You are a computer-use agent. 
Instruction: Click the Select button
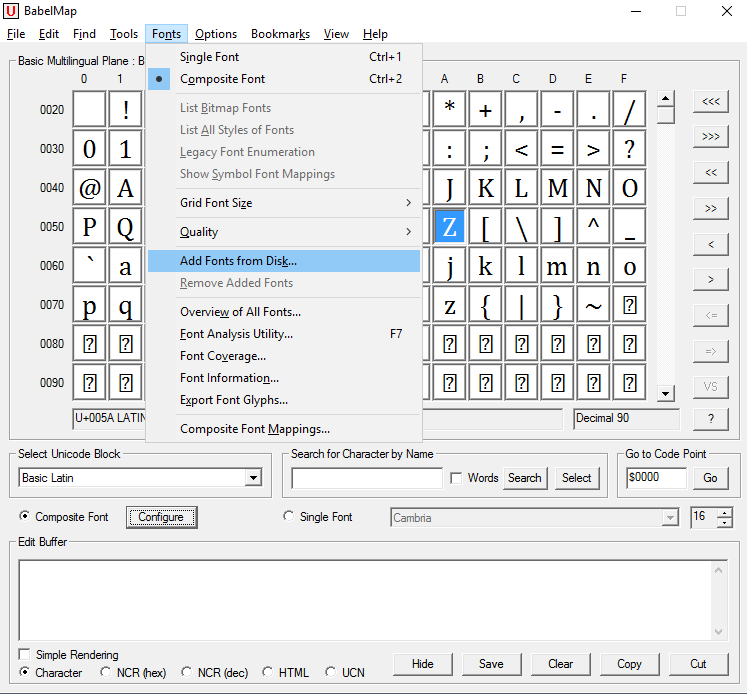[x=576, y=478]
